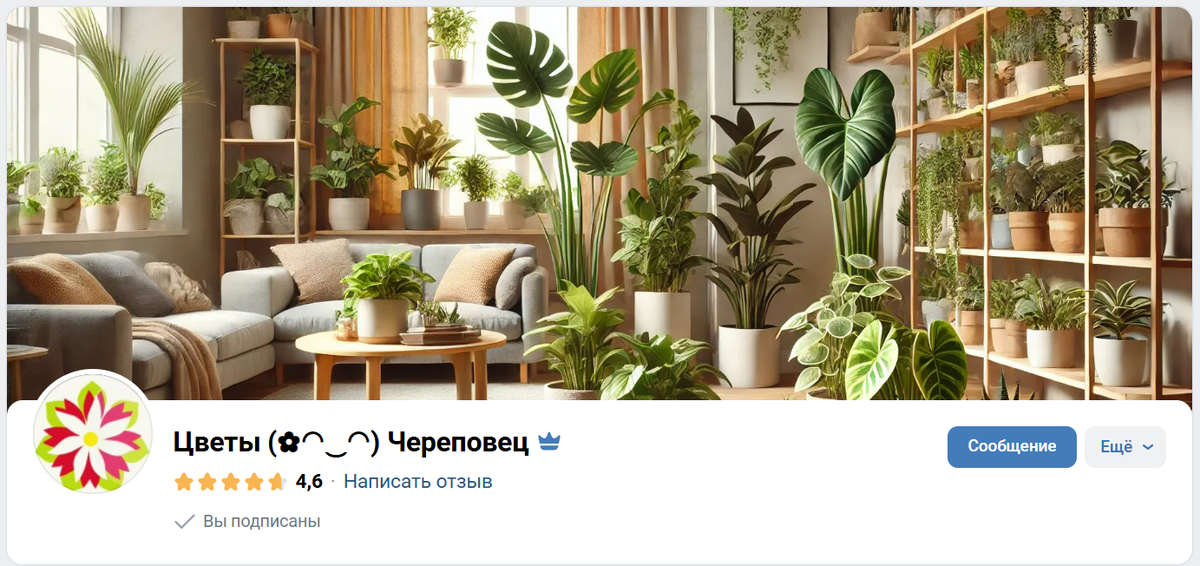Follow the Написать отзыв link
1200x566 pixels.
(x=418, y=482)
